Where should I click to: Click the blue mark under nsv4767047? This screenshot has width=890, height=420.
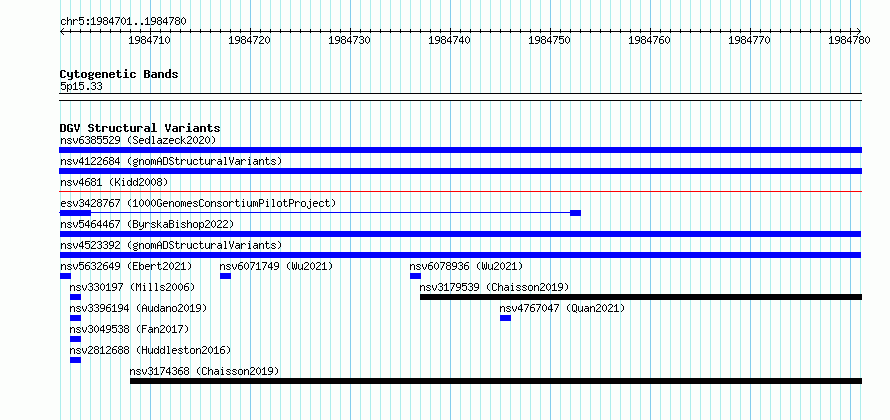point(505,318)
